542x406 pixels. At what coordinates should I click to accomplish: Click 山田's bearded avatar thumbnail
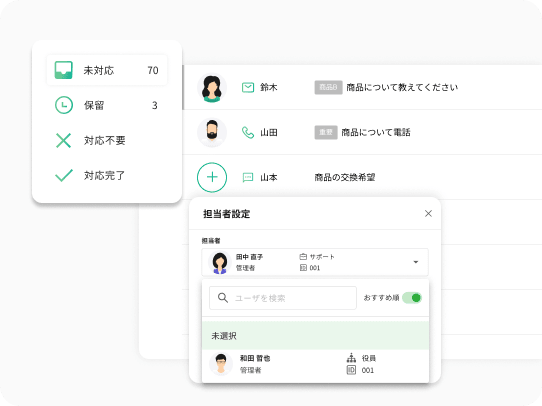pos(212,132)
